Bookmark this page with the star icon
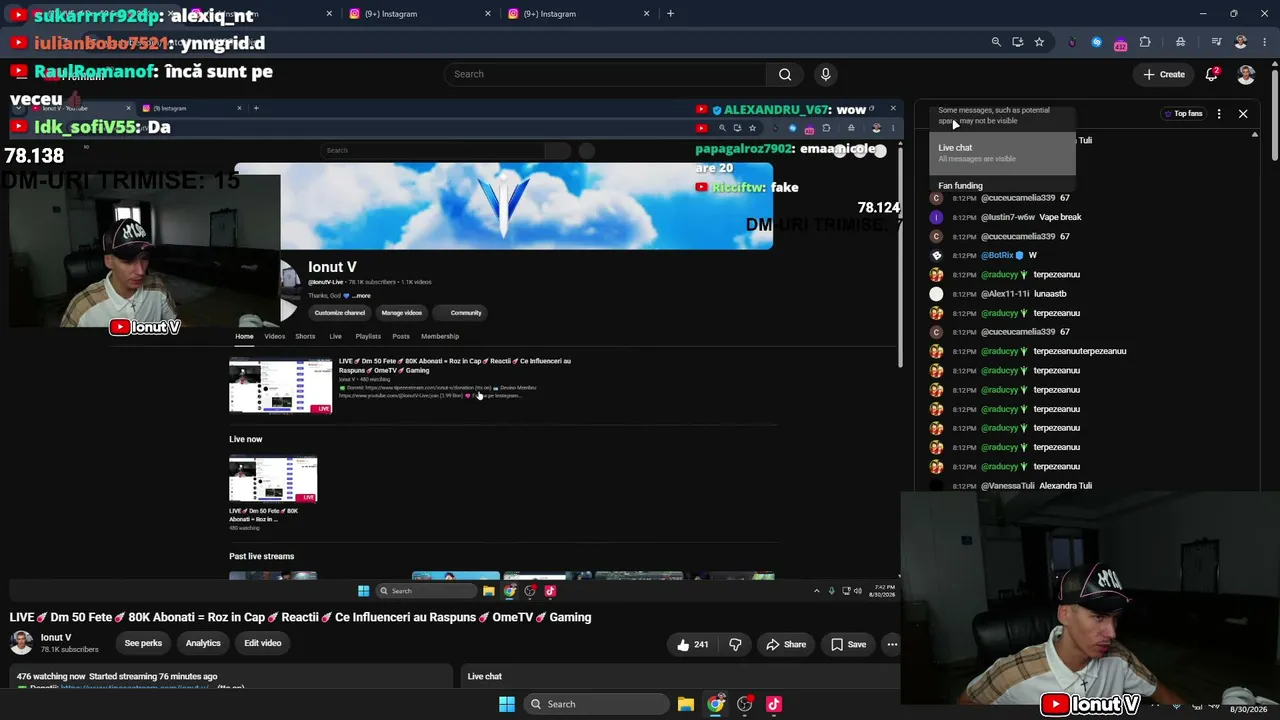The height and width of the screenshot is (720, 1280). (1040, 42)
